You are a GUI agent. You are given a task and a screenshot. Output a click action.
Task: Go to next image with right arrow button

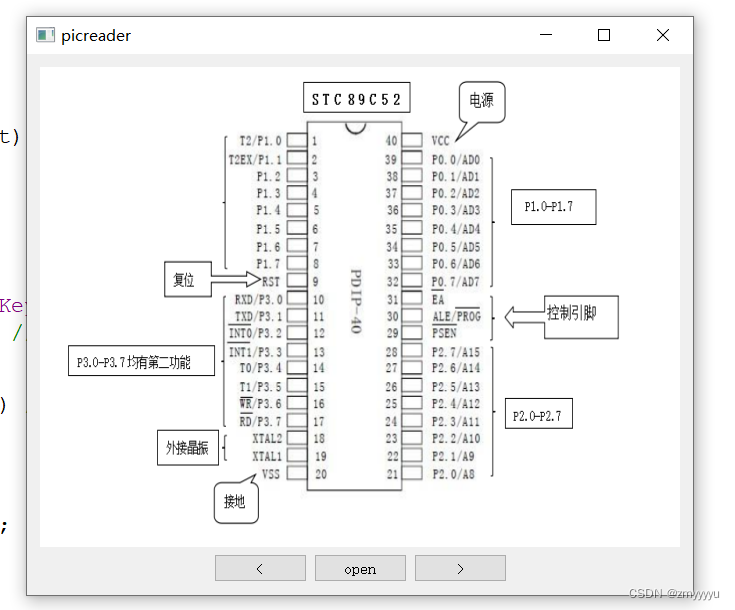coord(460,568)
